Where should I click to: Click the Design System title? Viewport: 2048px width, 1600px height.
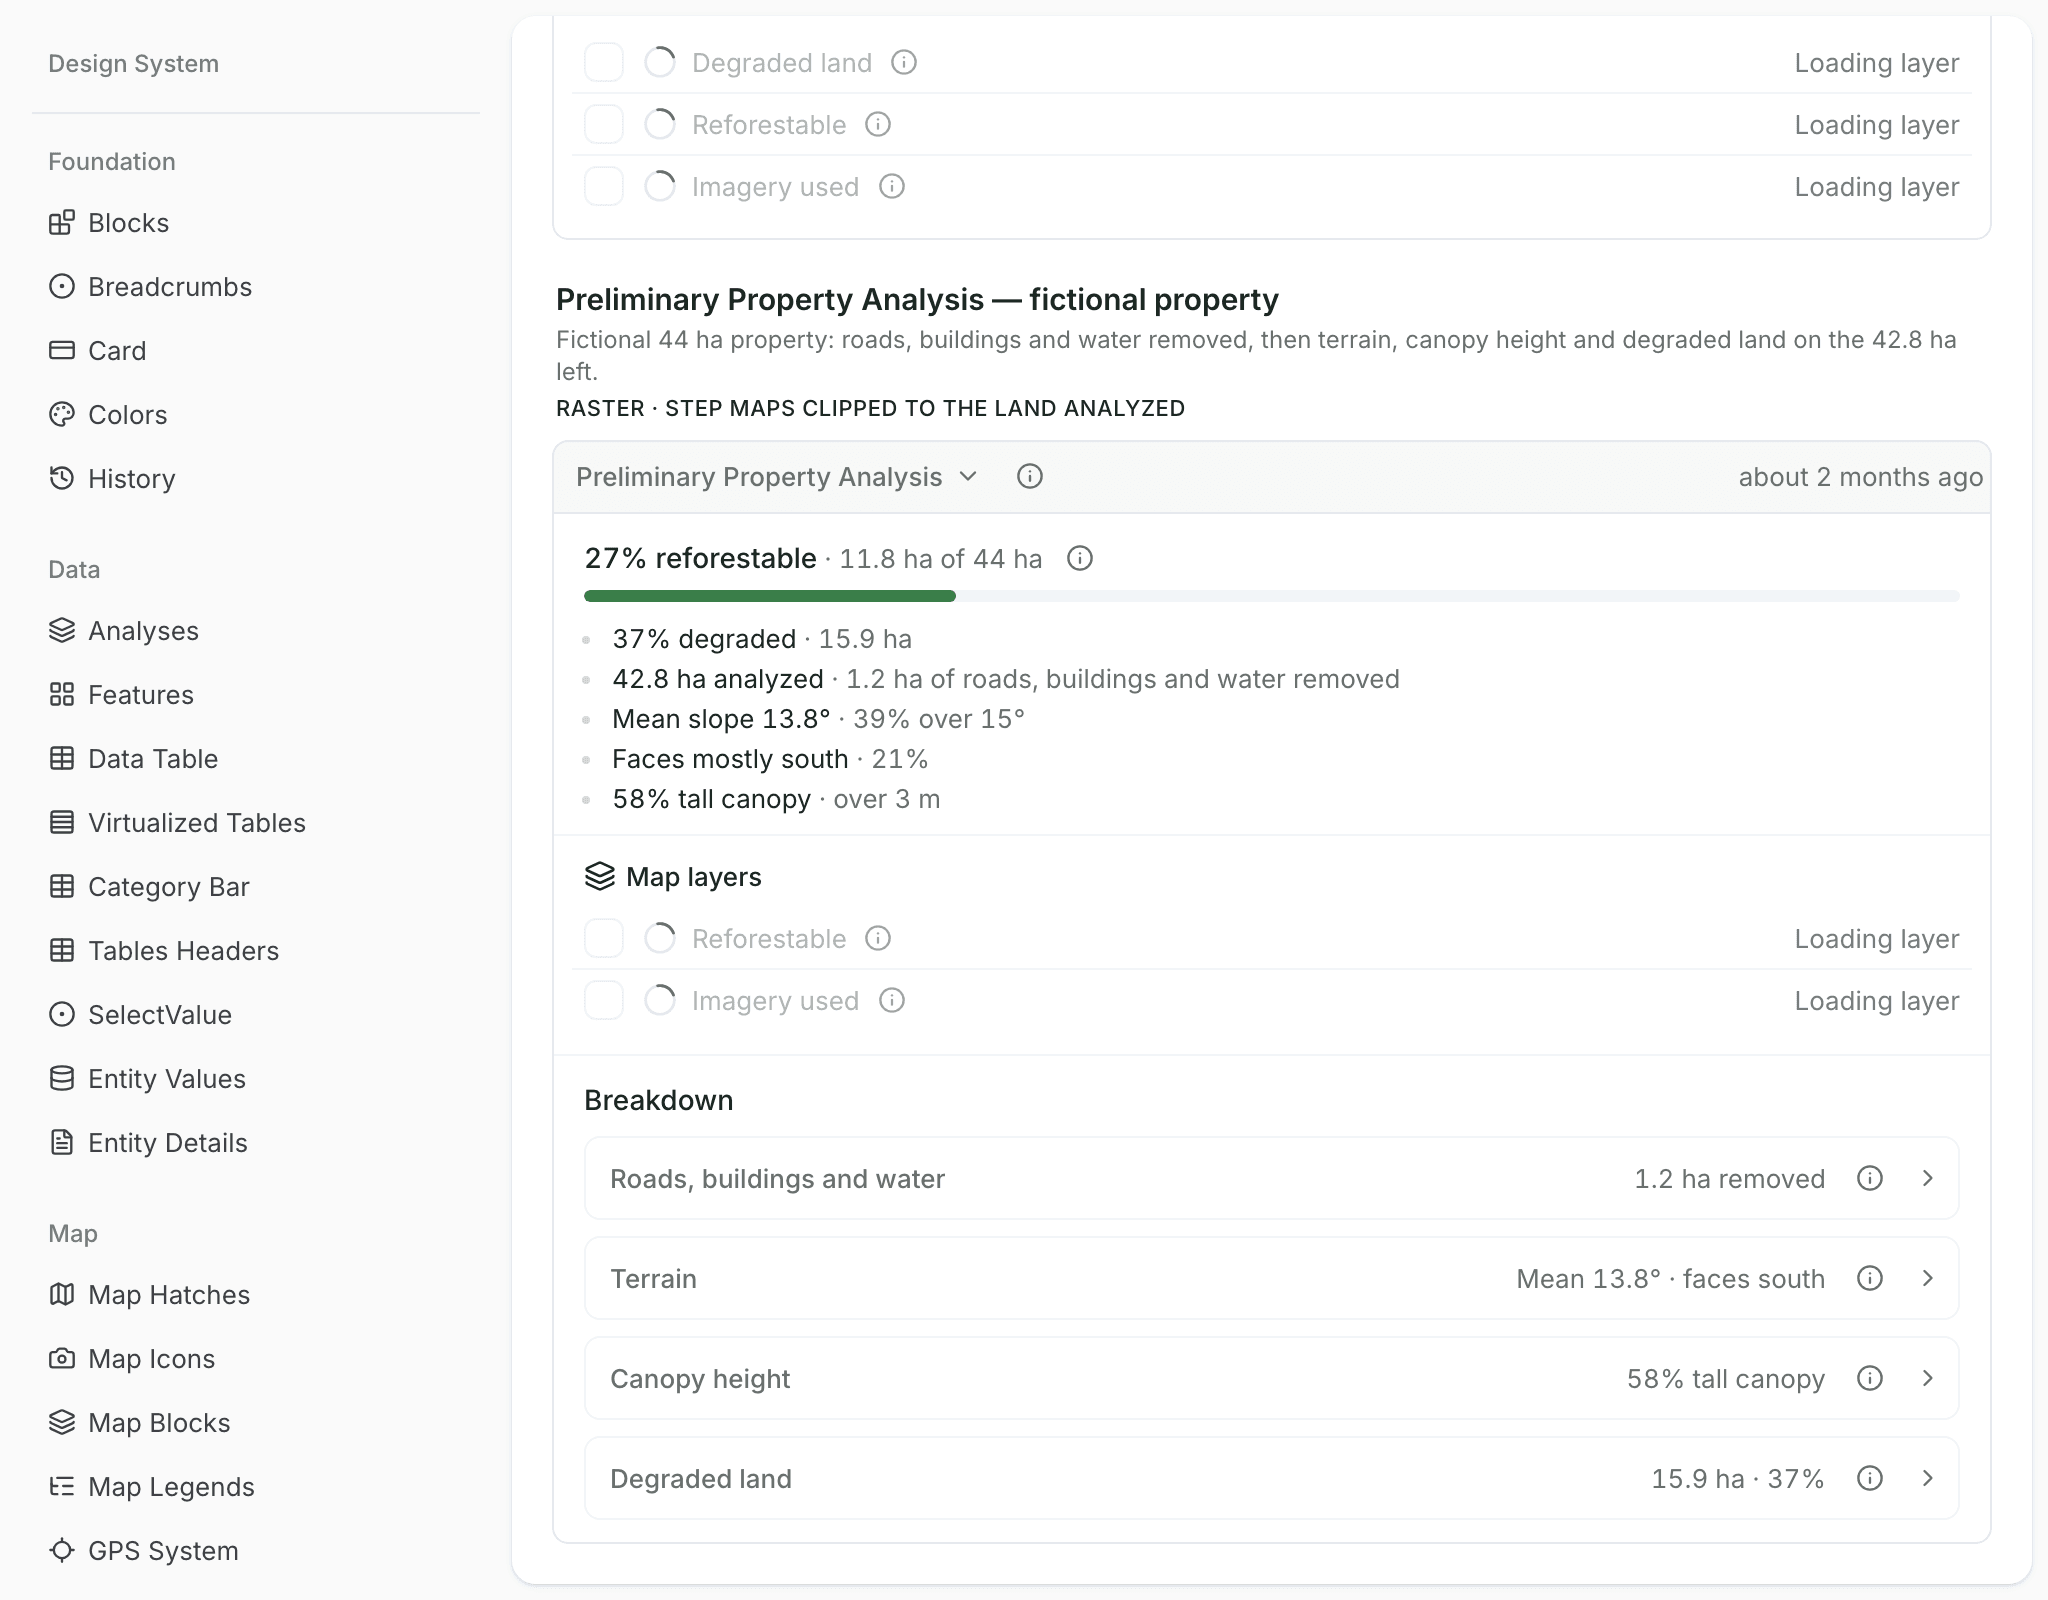(134, 64)
